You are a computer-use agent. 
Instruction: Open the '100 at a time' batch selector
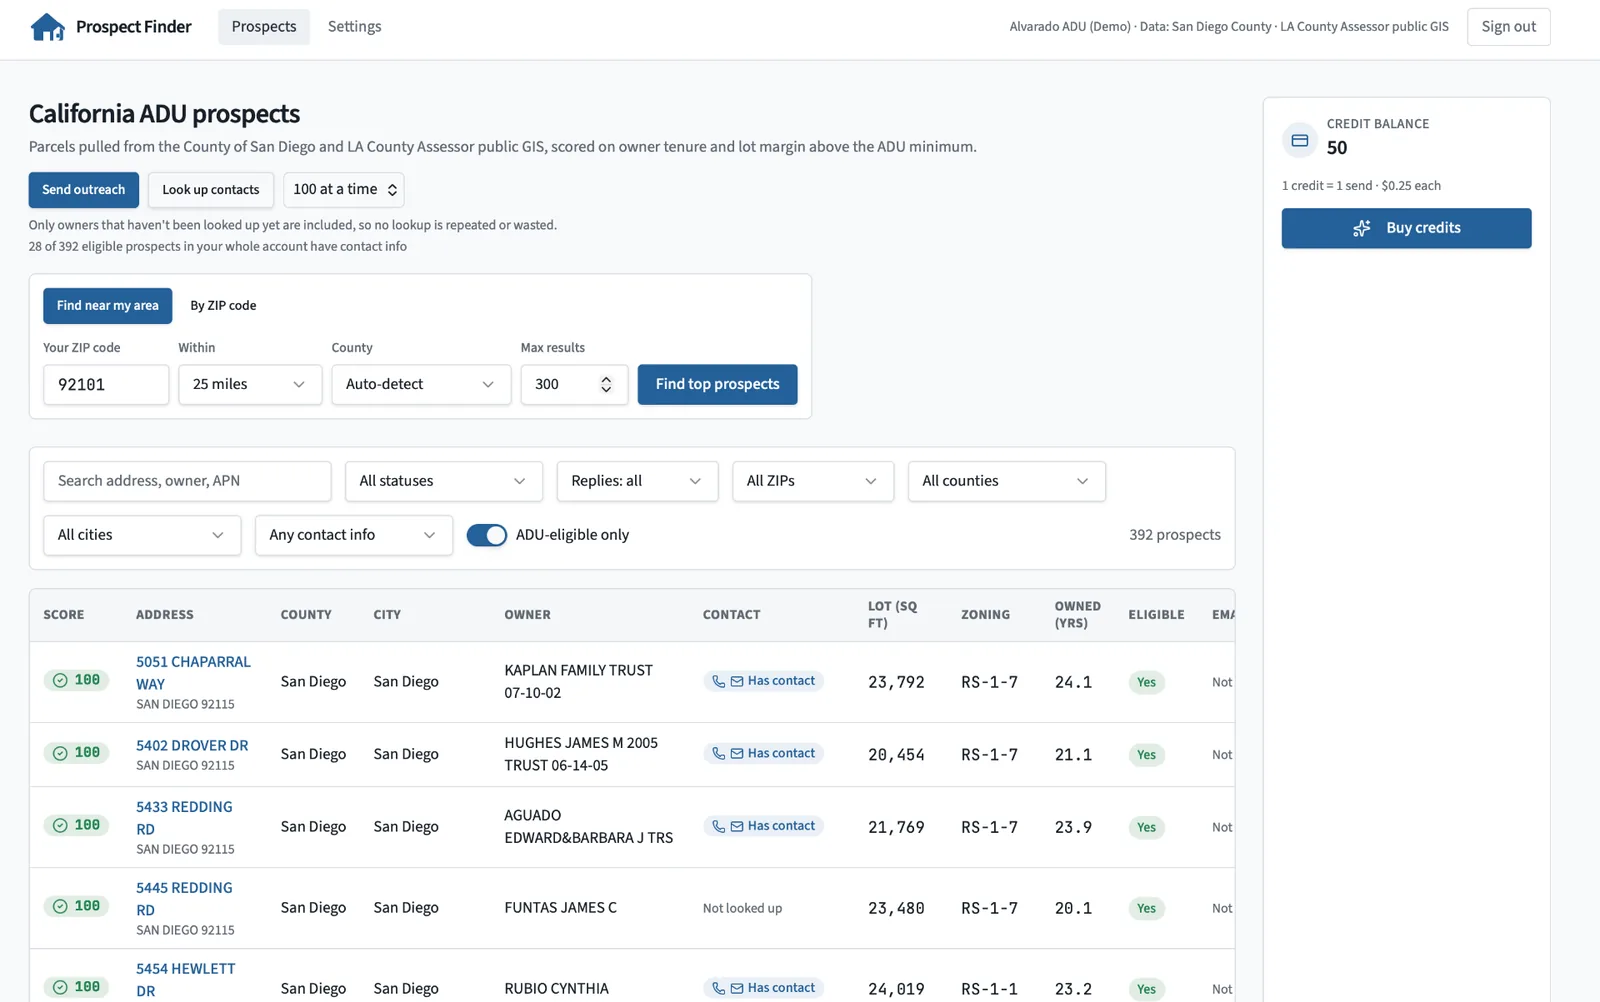344,190
